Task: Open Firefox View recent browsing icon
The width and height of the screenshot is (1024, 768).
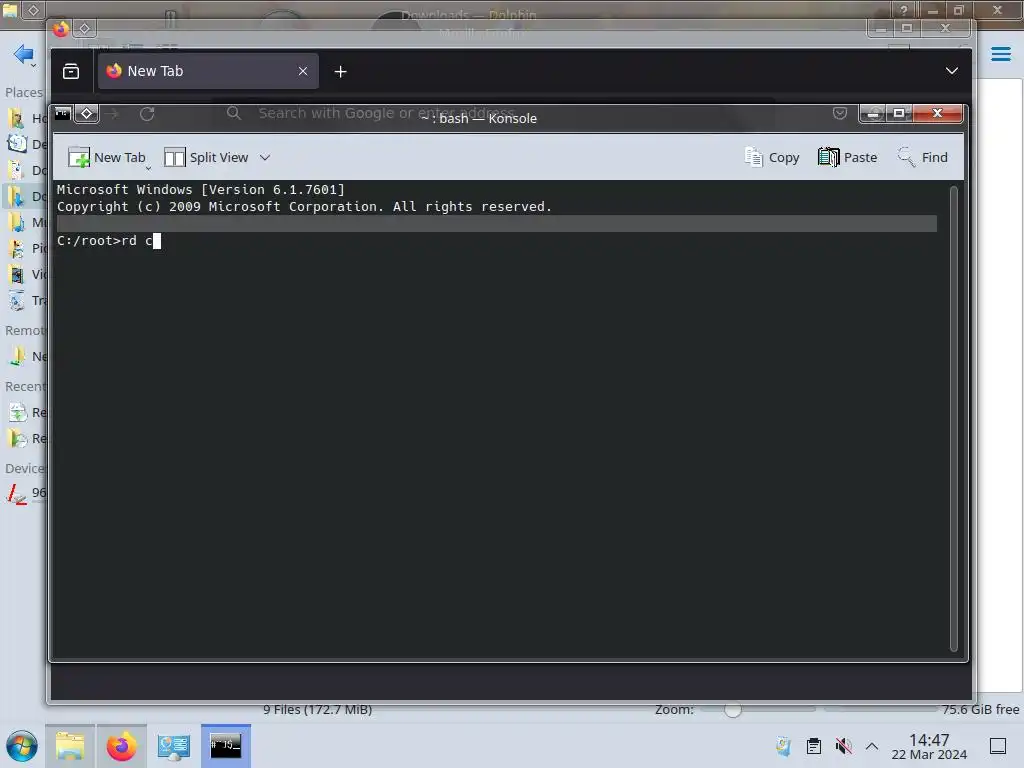Action: pos(71,71)
